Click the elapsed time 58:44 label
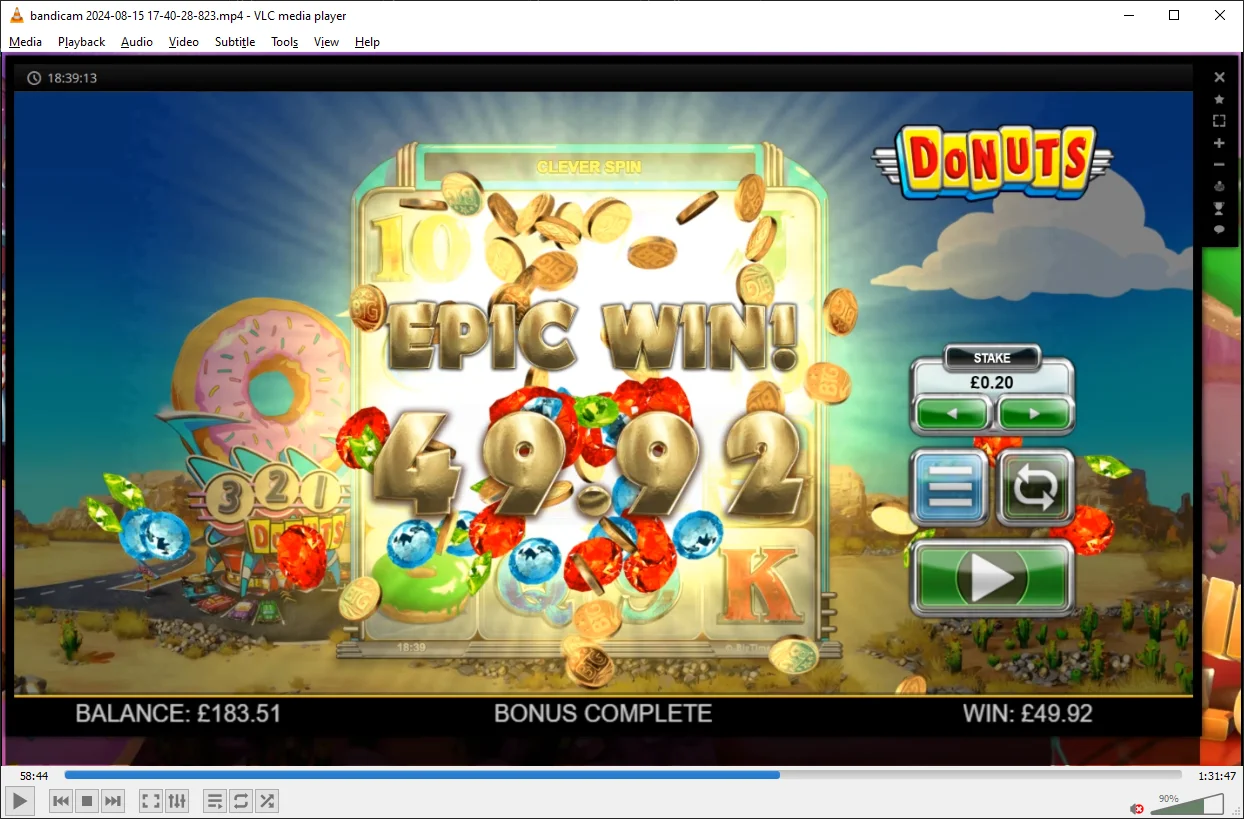Viewport: 1244px width, 819px height. pyautogui.click(x=34, y=775)
